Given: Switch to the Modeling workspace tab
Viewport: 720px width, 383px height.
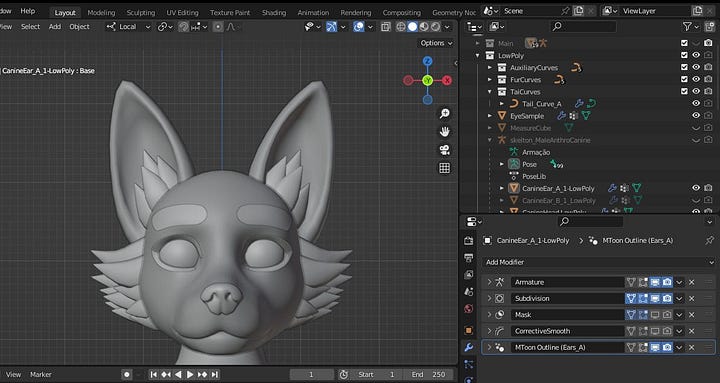Looking at the screenshot, I should pos(101,12).
